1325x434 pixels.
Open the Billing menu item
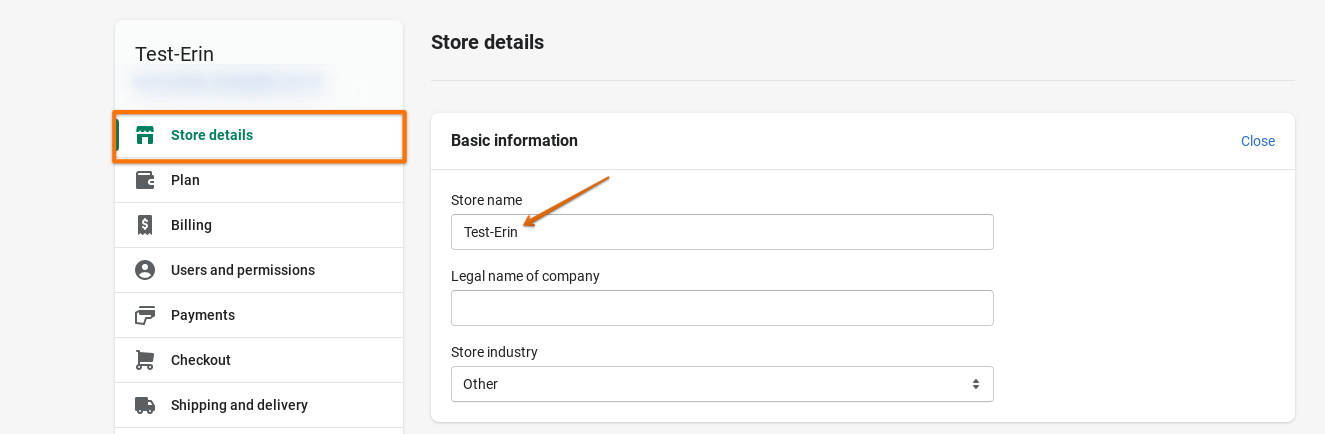191,225
